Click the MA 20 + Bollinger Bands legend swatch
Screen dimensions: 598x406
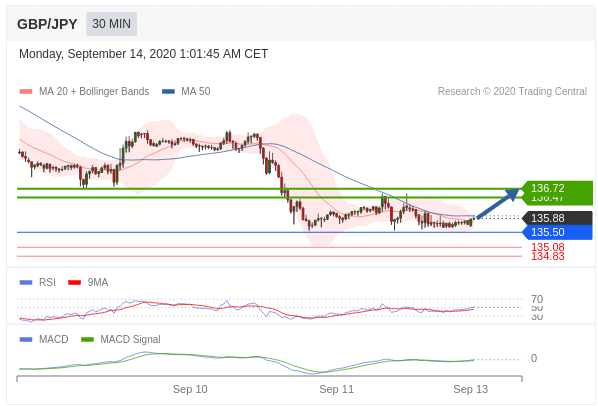click(26, 91)
